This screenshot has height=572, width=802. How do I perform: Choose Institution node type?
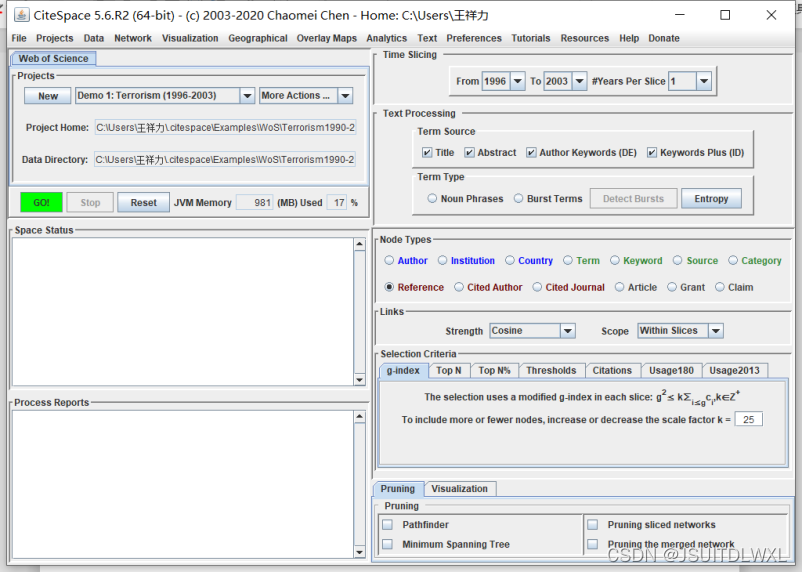point(442,260)
